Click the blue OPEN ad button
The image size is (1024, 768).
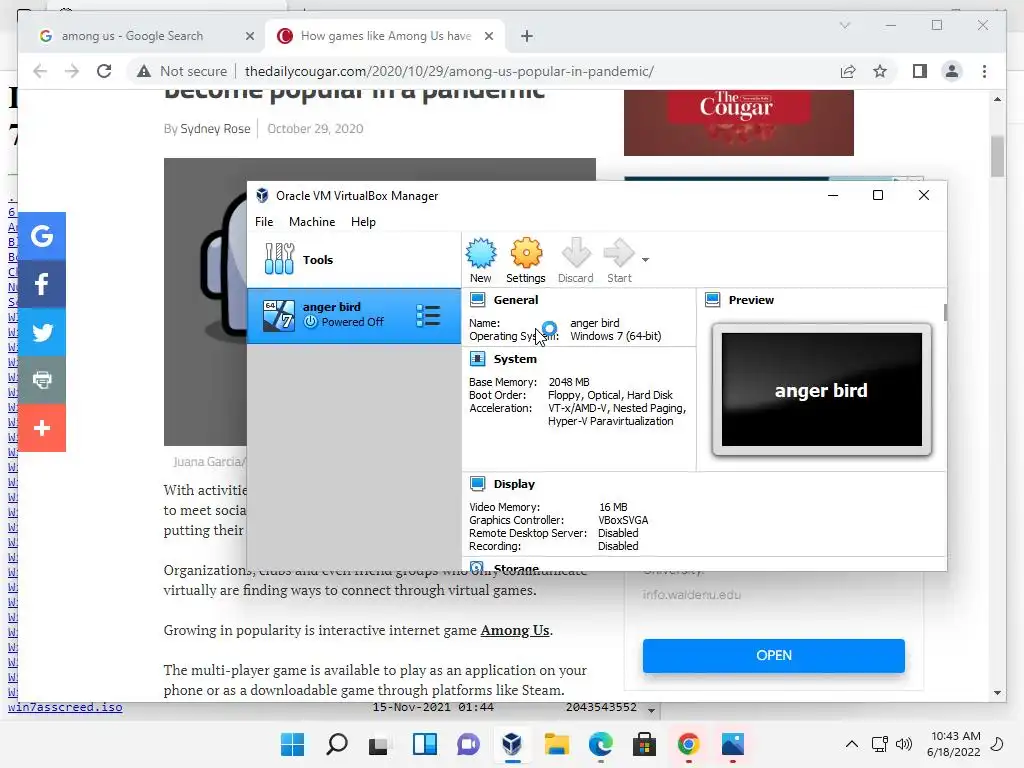[x=774, y=656]
